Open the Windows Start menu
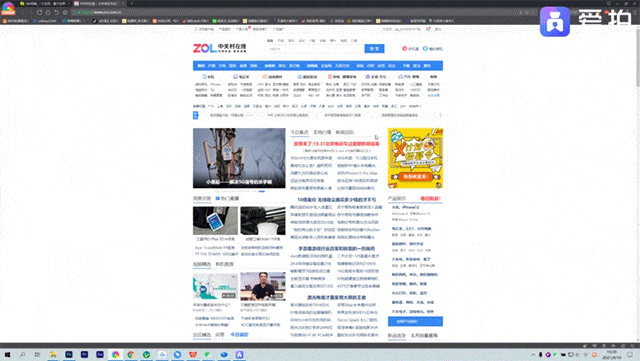Viewport: 640px width, 361px height. [7, 355]
